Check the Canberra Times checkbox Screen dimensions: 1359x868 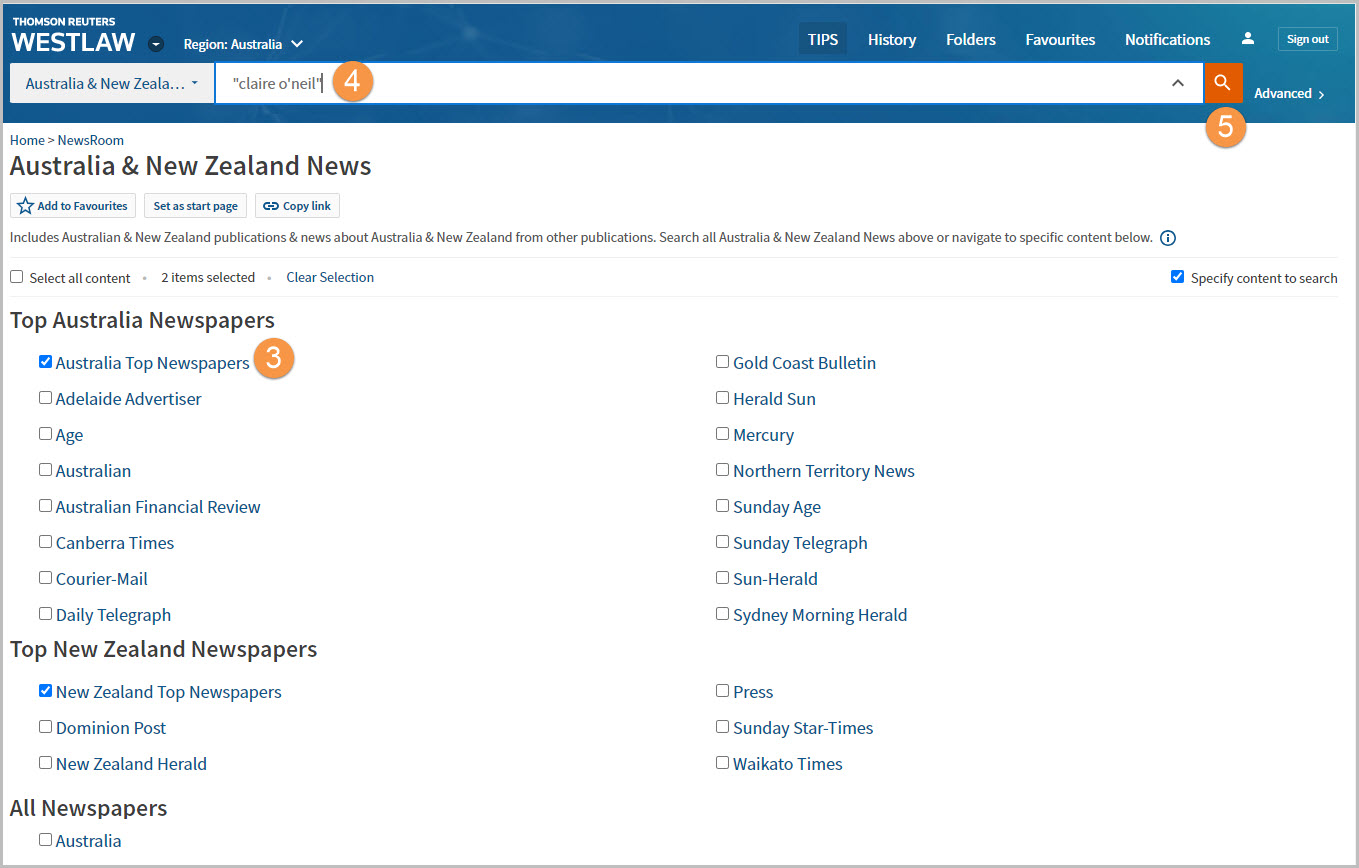(45, 542)
